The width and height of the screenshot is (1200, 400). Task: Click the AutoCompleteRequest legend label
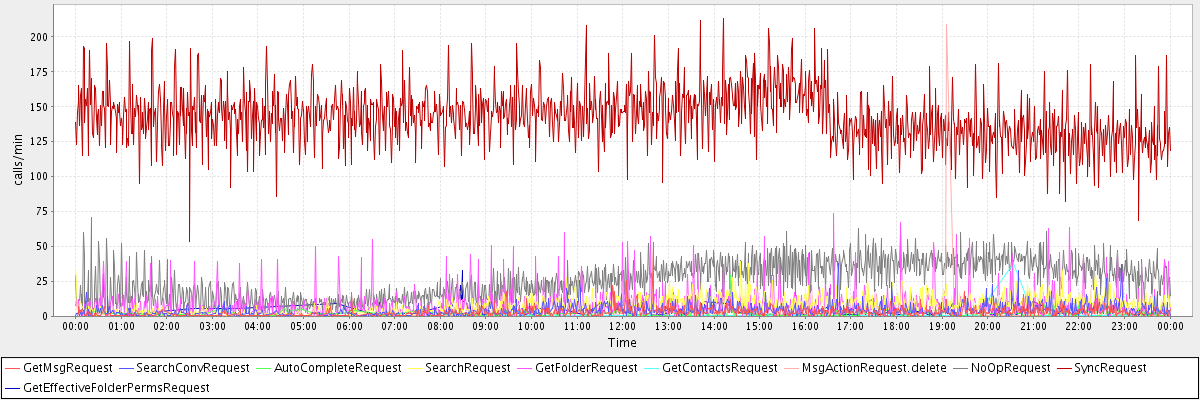337,368
